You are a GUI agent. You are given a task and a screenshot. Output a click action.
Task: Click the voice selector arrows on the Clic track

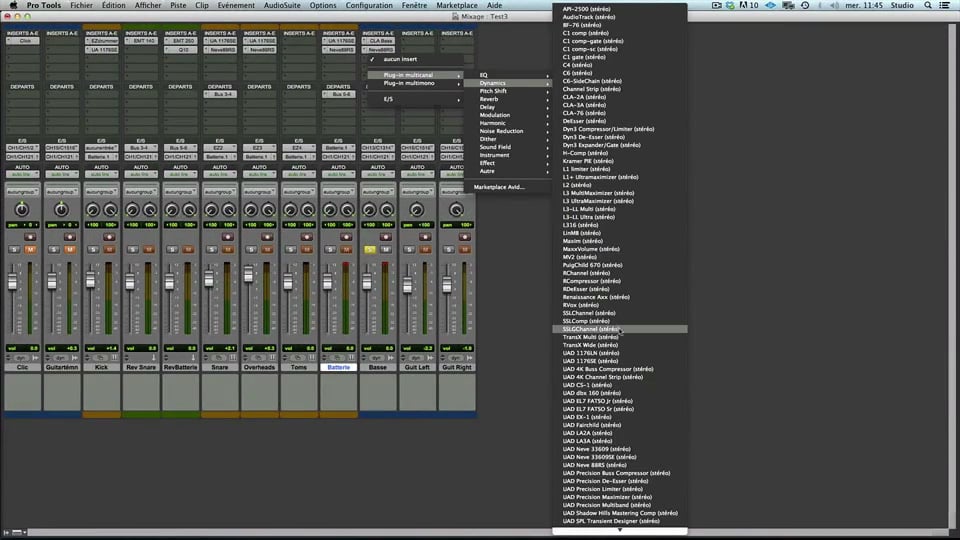pos(8,358)
